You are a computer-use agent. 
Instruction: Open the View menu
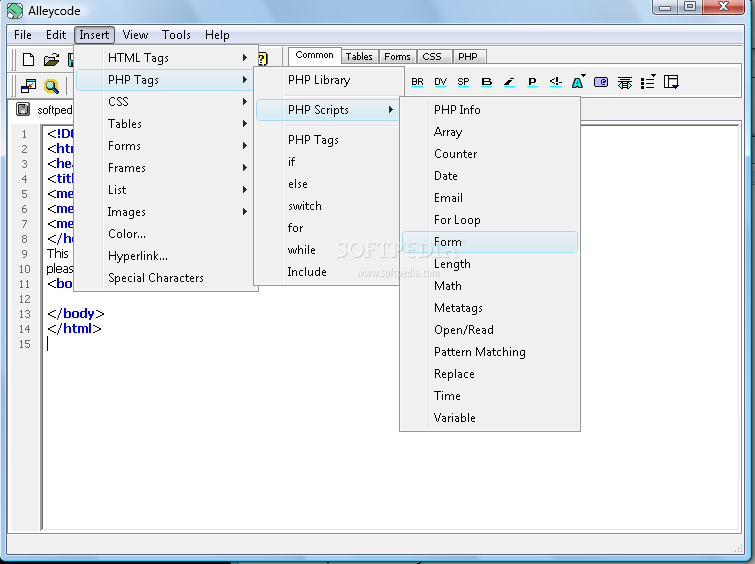click(x=135, y=35)
